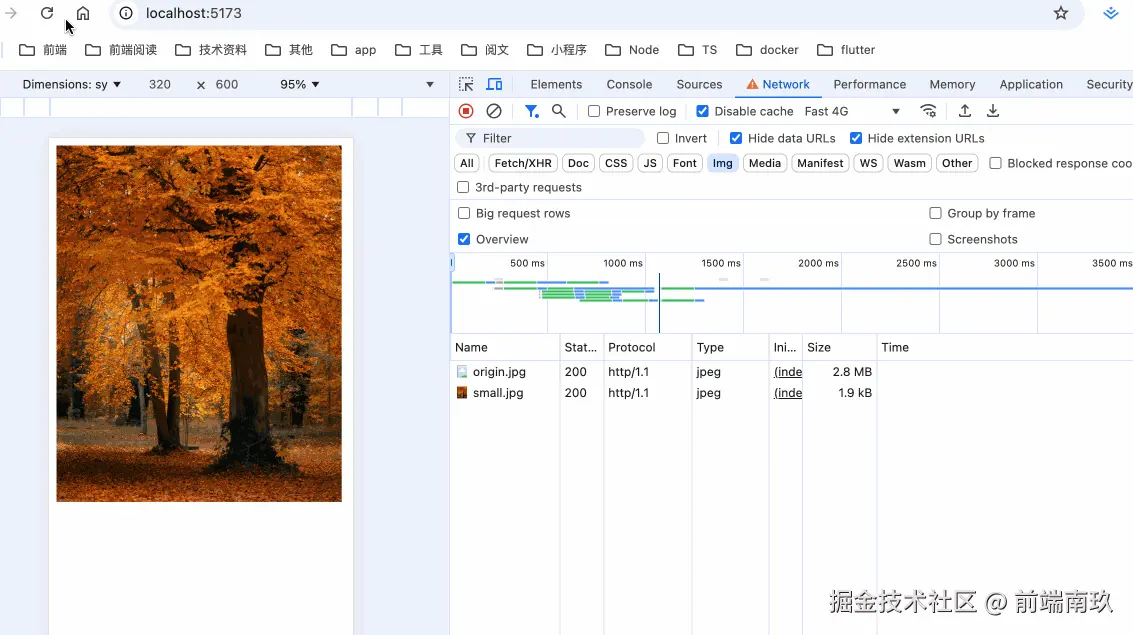The width and height of the screenshot is (1133, 635).
Task: Toggle the device toolbar icon
Action: (x=494, y=85)
